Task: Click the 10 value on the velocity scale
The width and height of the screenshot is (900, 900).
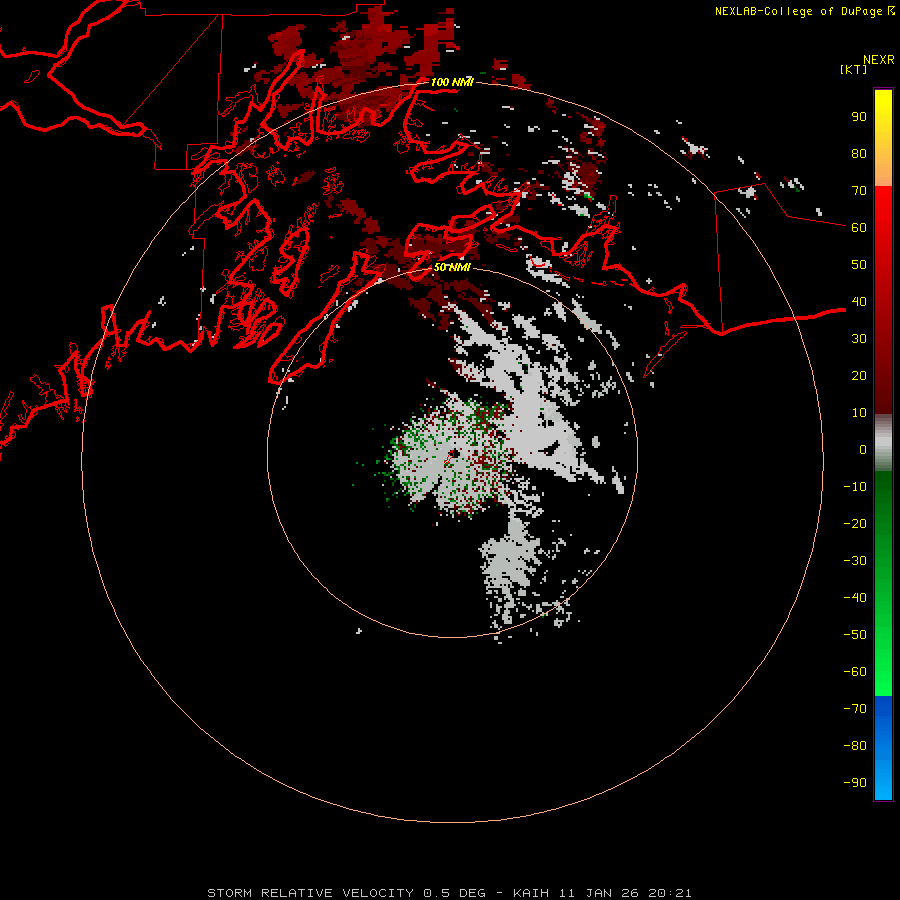Action: tap(859, 413)
